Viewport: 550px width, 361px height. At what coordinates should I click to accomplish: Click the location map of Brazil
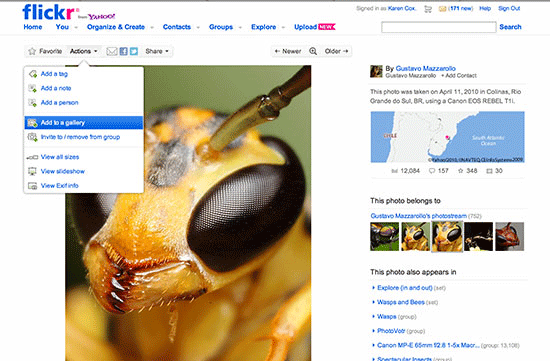pyautogui.click(x=448, y=137)
